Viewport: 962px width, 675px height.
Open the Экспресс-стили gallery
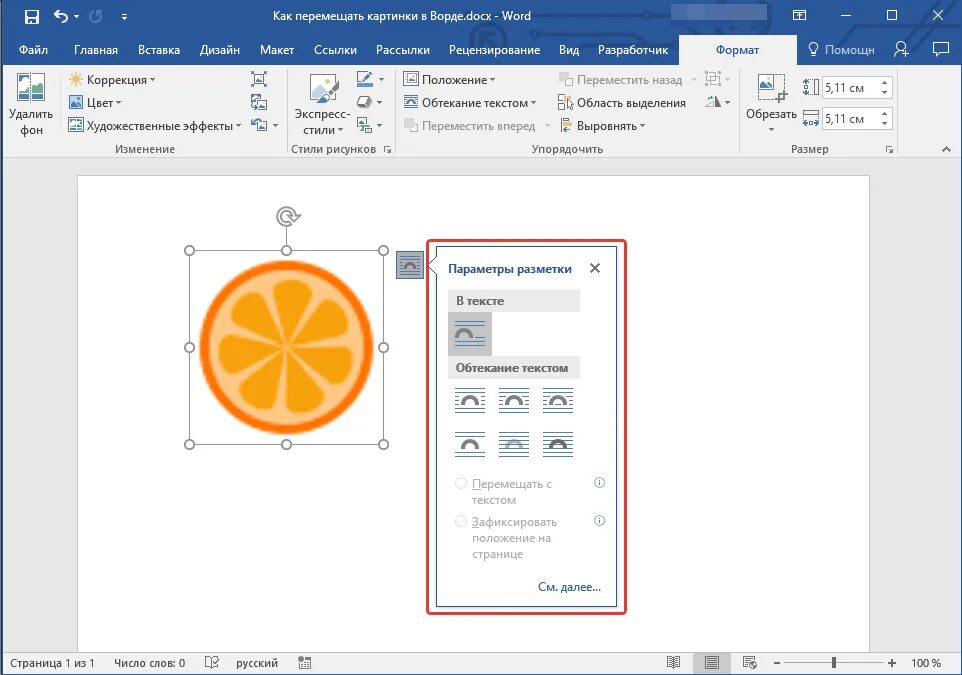(322, 104)
